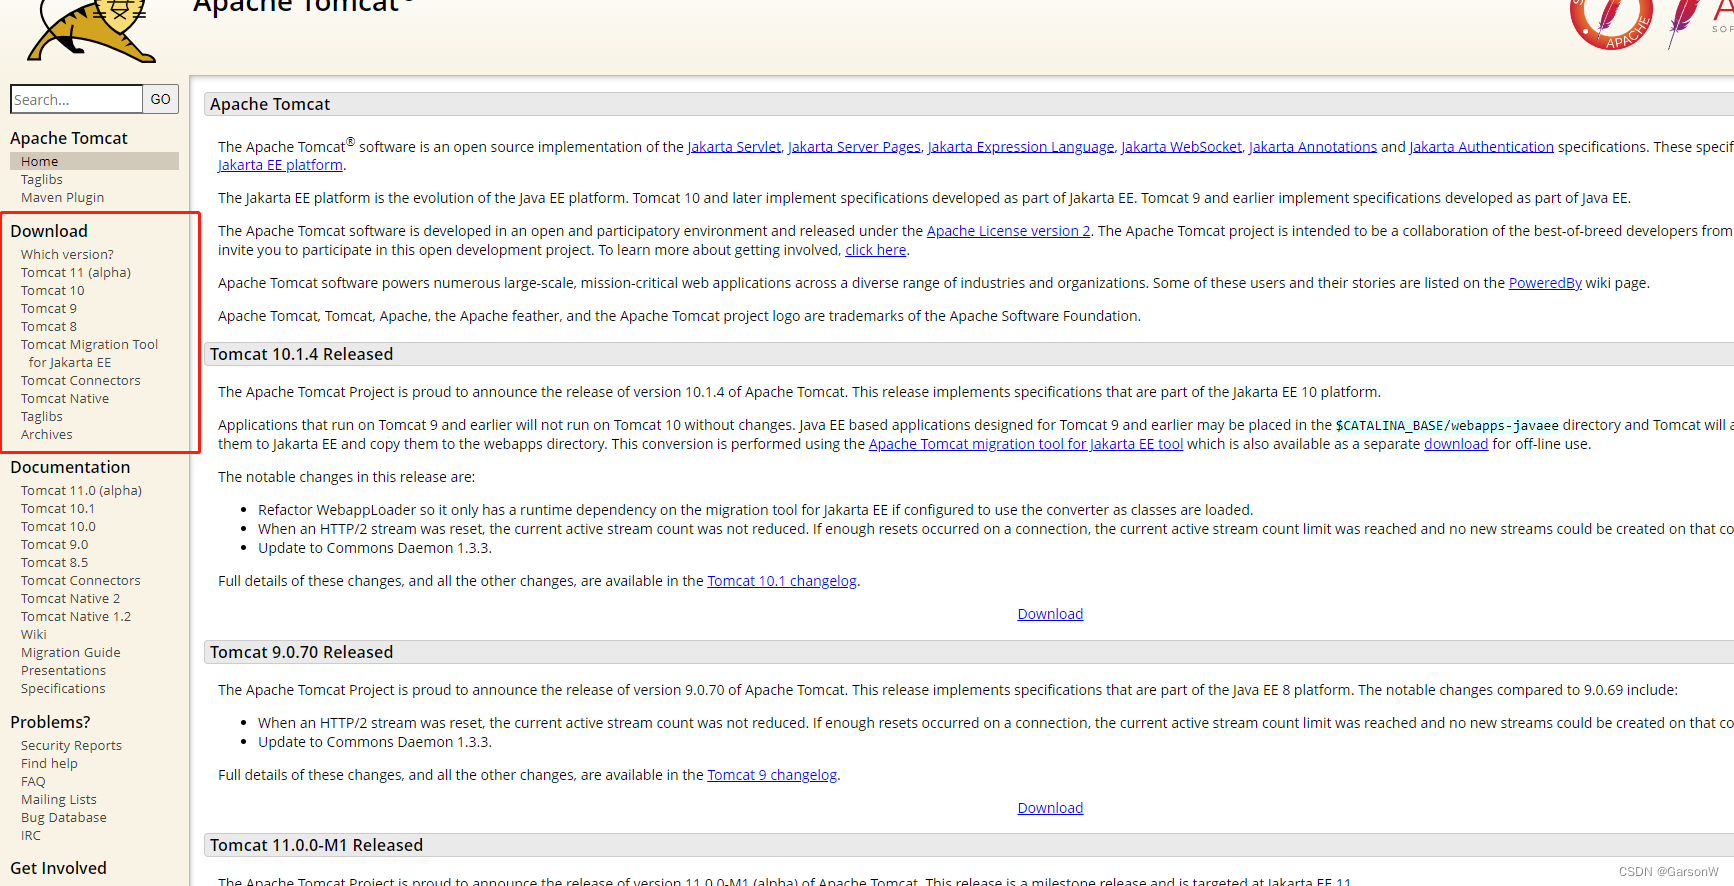1734x886 pixels.
Task: Open the Apache License version 2 link
Action: click(1009, 230)
